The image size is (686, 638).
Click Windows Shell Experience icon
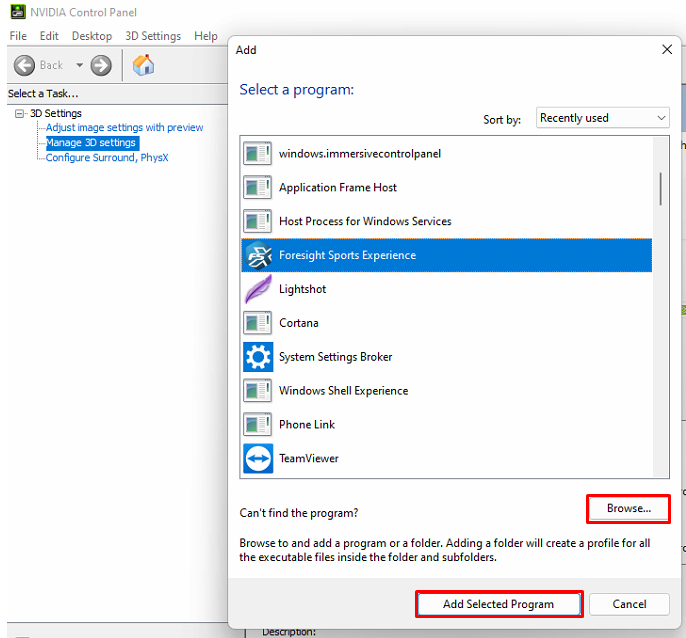pos(258,390)
